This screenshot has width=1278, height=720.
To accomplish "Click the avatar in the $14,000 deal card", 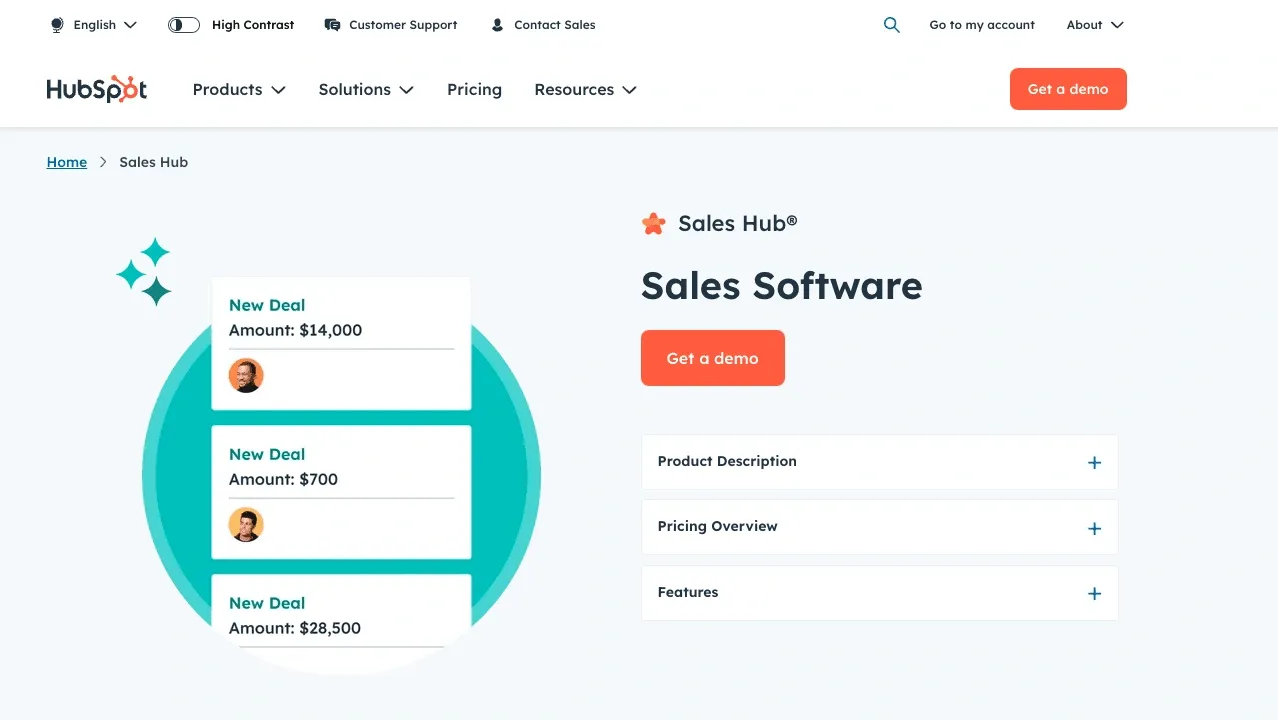I will pos(246,376).
